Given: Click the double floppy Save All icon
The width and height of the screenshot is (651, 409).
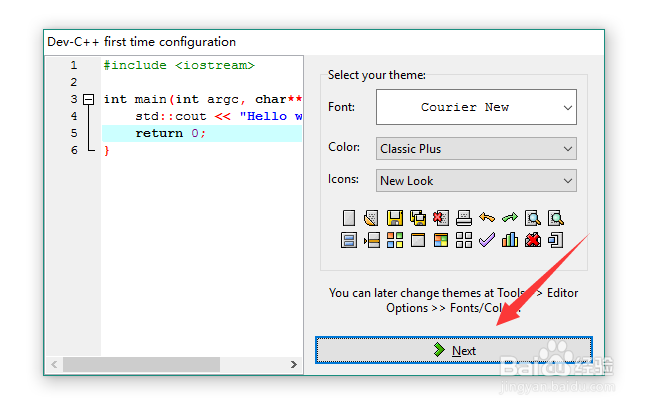Looking at the screenshot, I should coord(418,218).
